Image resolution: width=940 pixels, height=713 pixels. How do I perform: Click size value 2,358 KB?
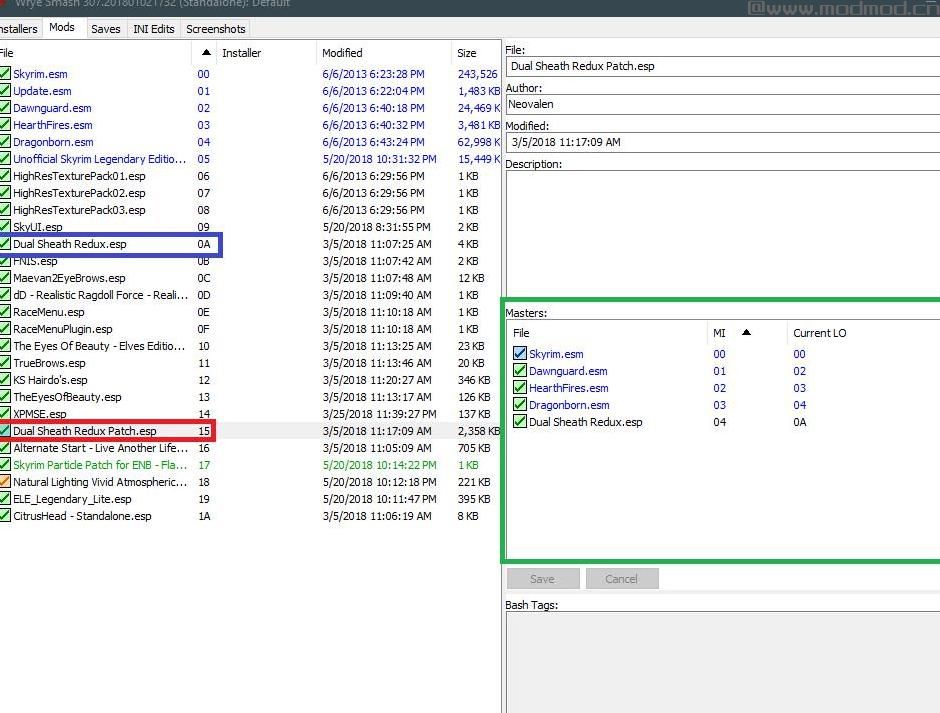(479, 431)
